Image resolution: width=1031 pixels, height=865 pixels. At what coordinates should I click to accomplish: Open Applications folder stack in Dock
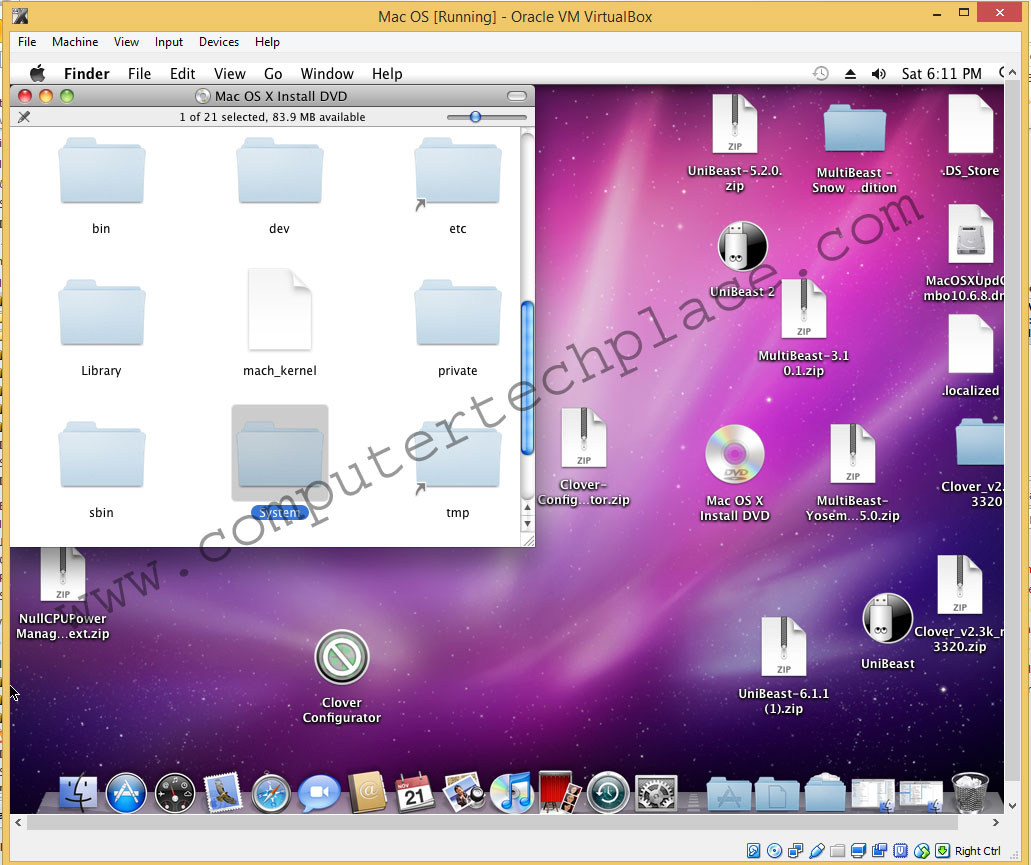tap(729, 794)
